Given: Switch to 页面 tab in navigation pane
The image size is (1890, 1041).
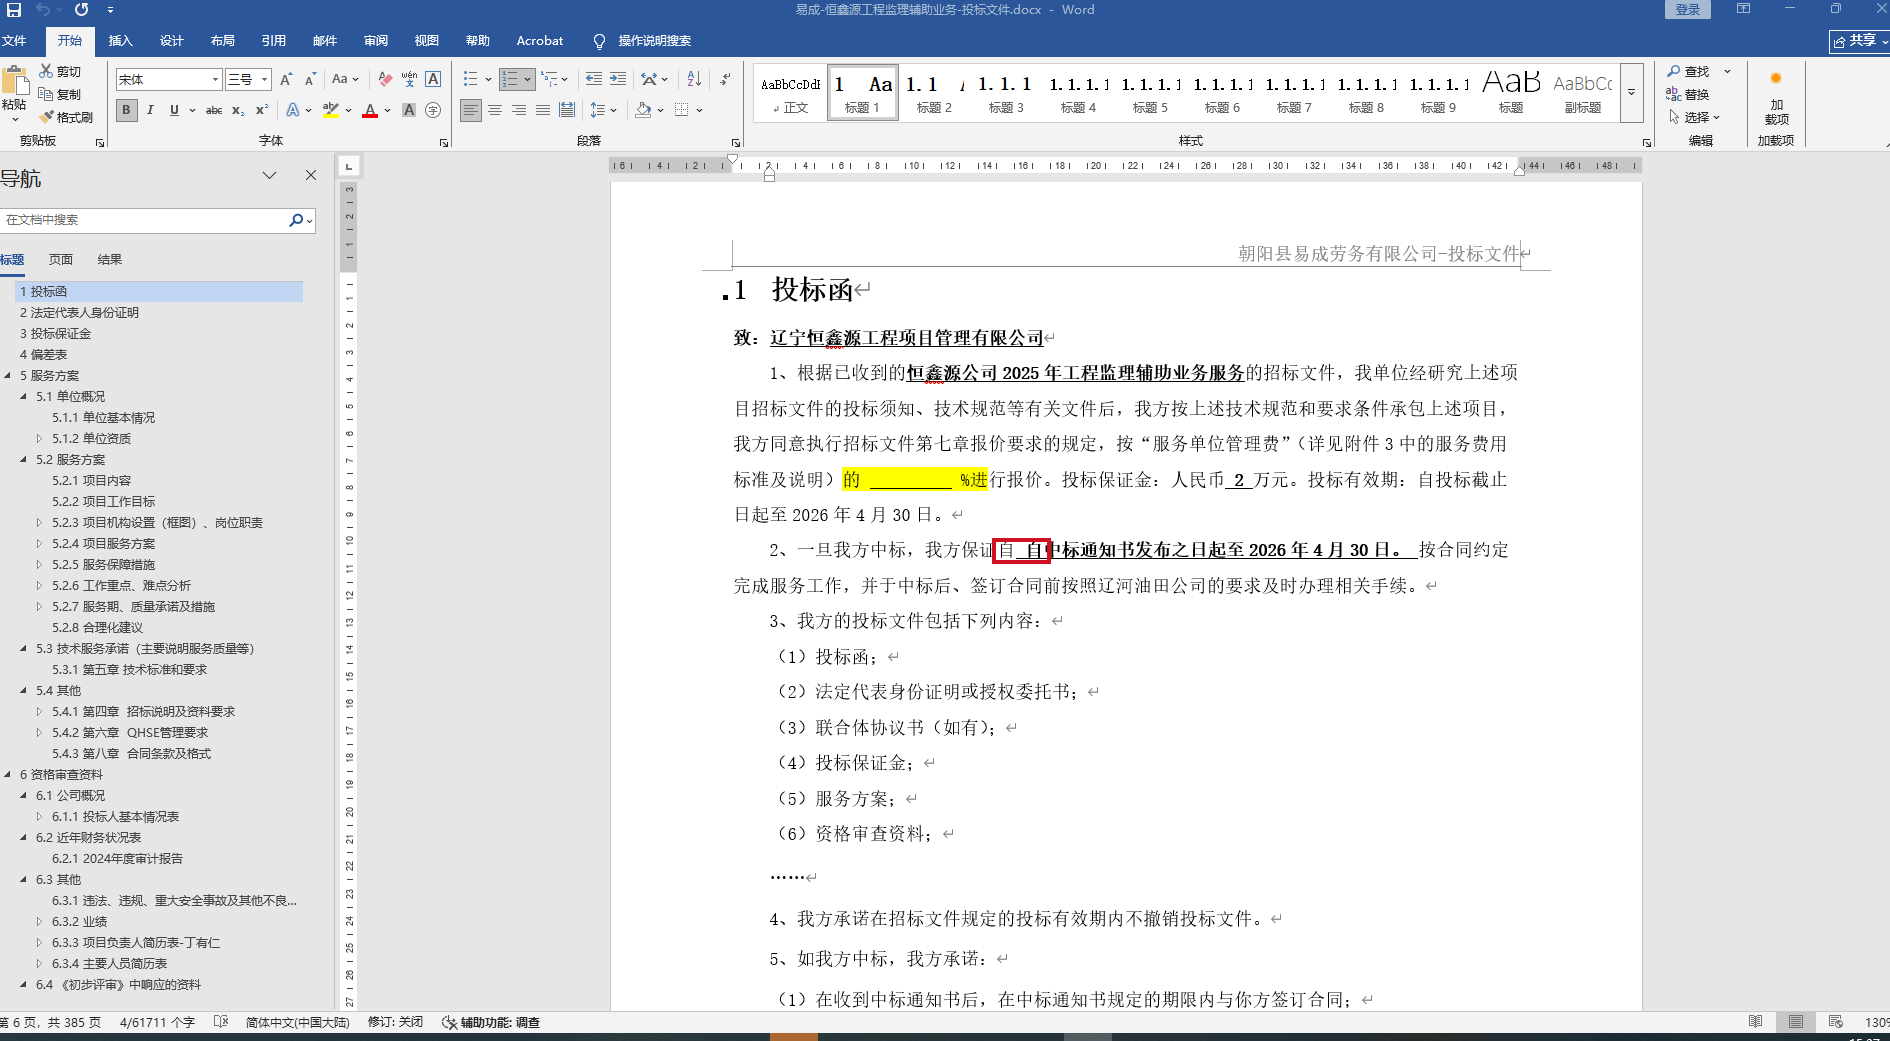Looking at the screenshot, I should click(x=61, y=260).
